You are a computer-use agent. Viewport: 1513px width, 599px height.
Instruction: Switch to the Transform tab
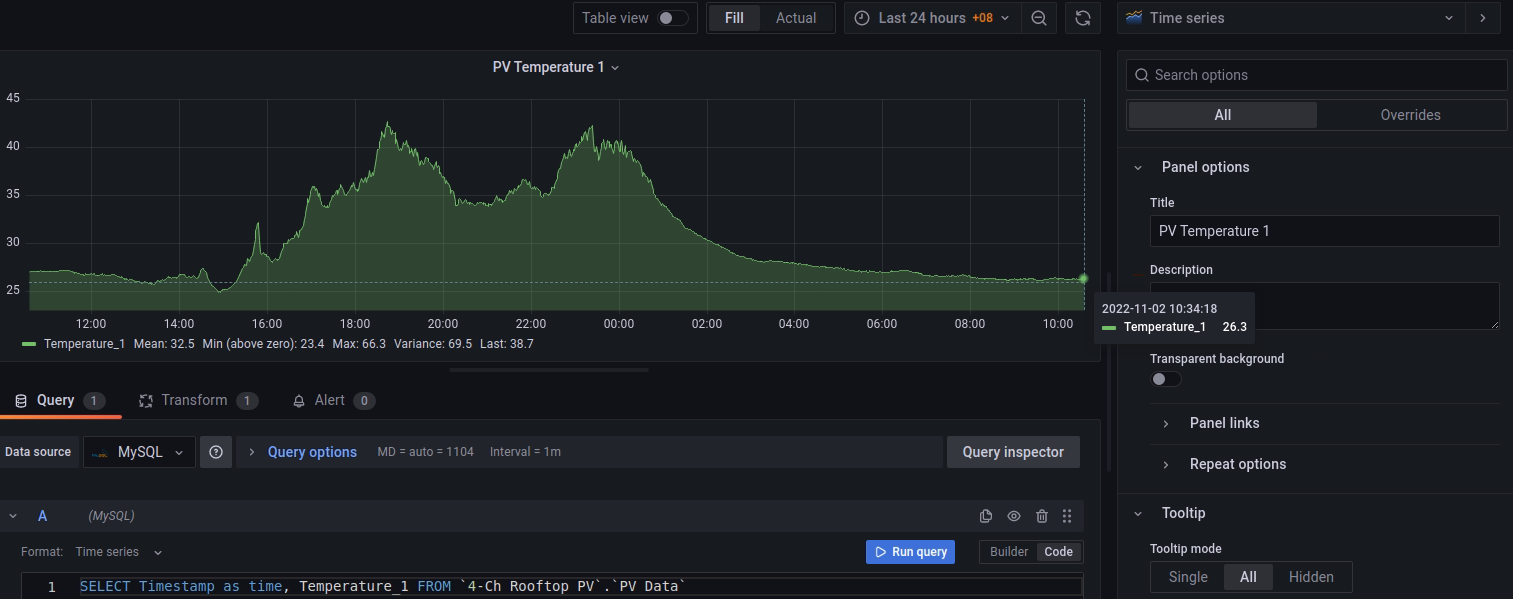click(197, 400)
